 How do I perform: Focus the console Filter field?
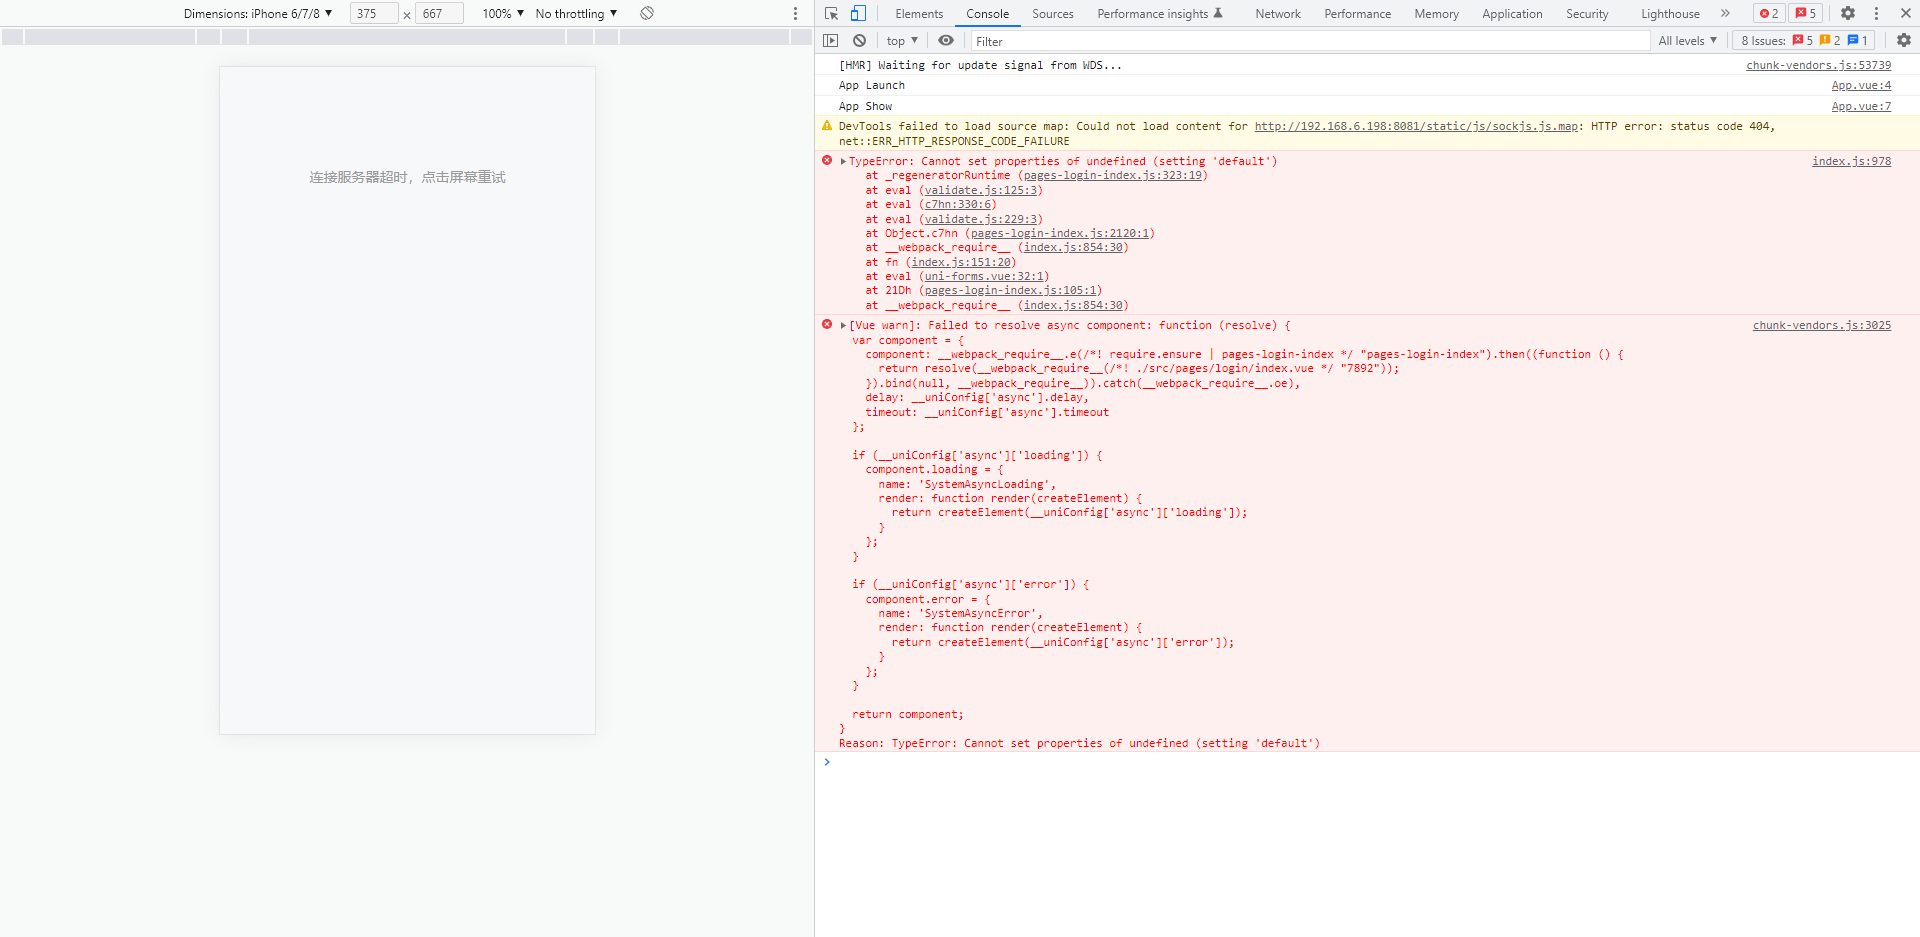coord(1310,41)
